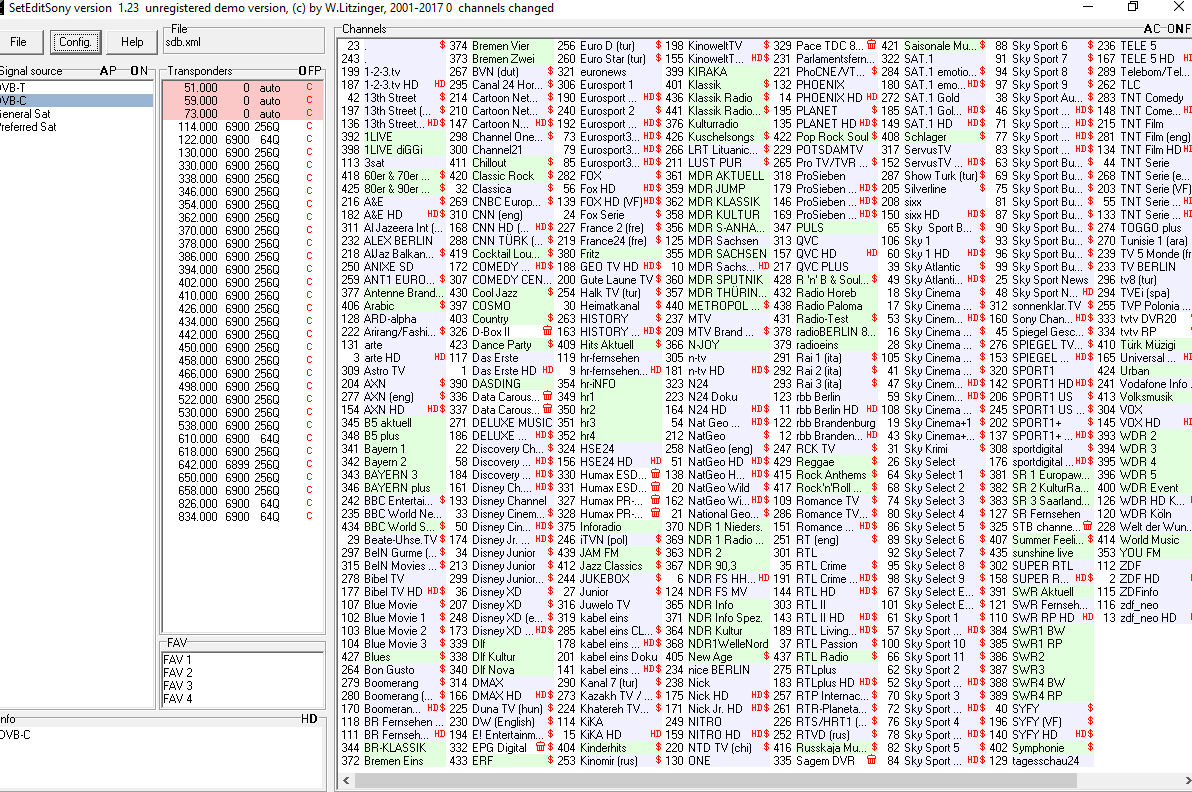Click the trash icon next to Pace TDC
The height and width of the screenshot is (792, 1192).
click(x=871, y=46)
